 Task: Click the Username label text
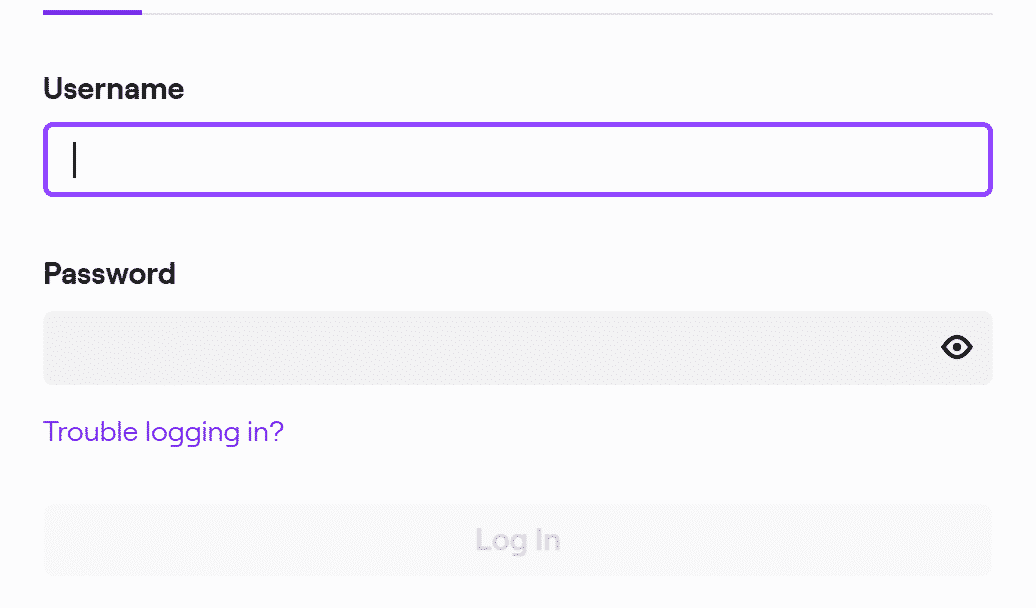pyautogui.click(x=114, y=89)
